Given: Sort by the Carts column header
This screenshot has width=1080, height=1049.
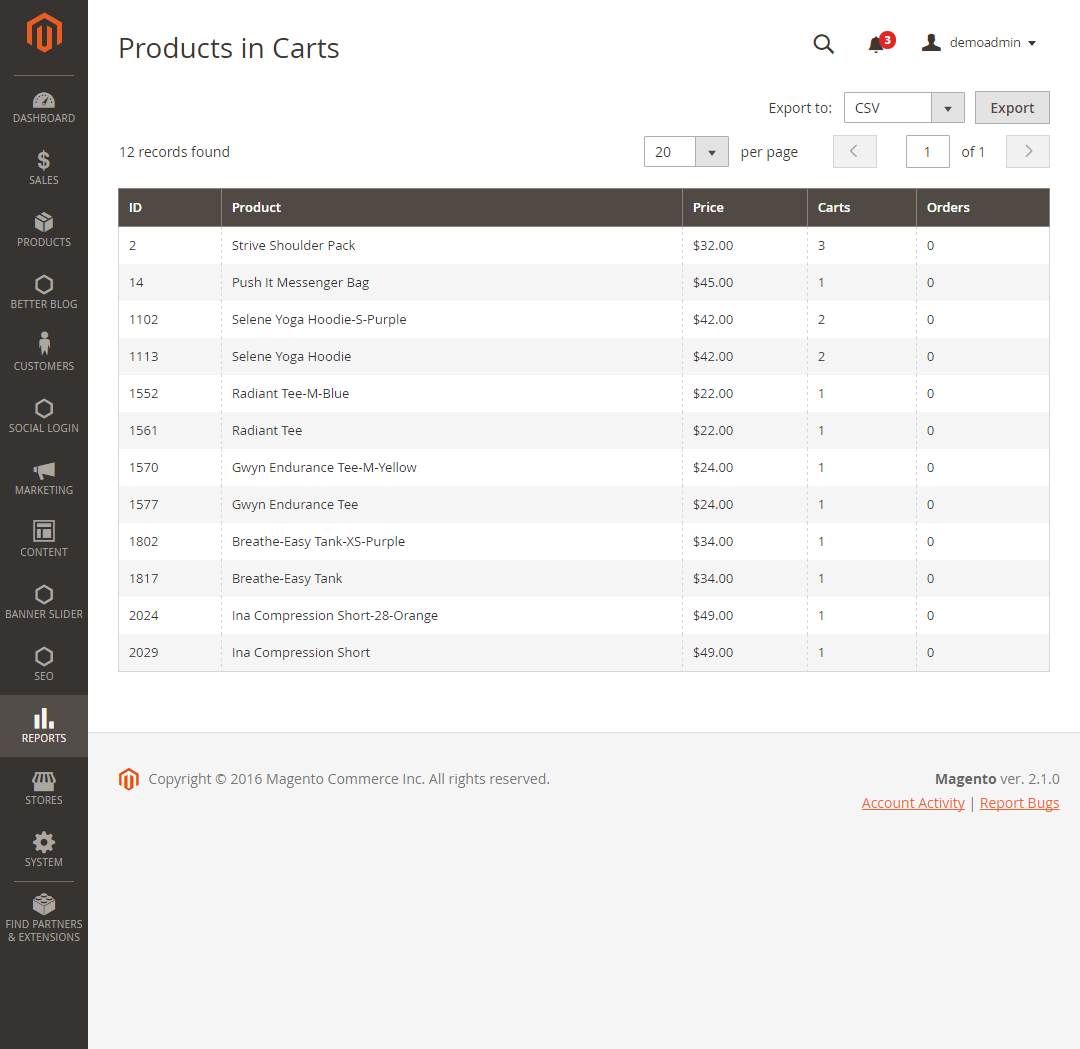Looking at the screenshot, I should tap(862, 207).
